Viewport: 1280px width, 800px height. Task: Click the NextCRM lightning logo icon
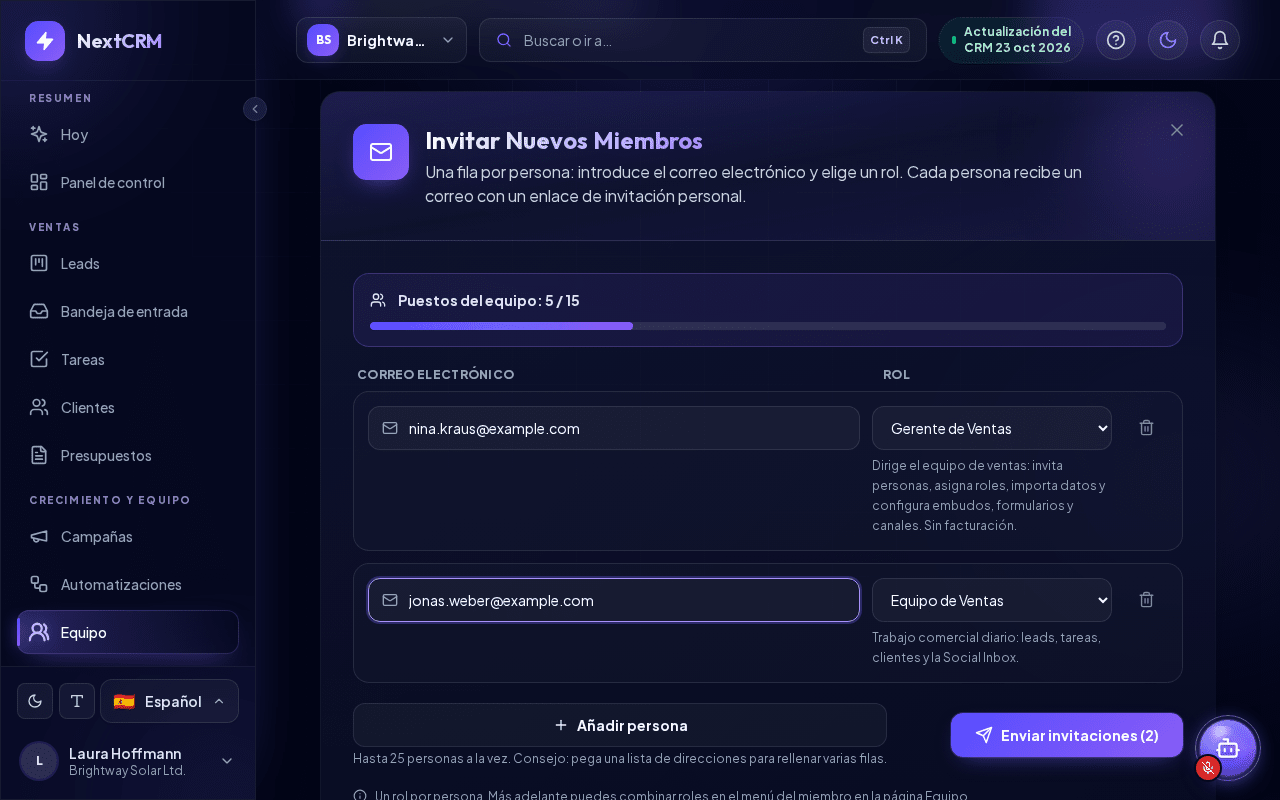[x=45, y=41]
